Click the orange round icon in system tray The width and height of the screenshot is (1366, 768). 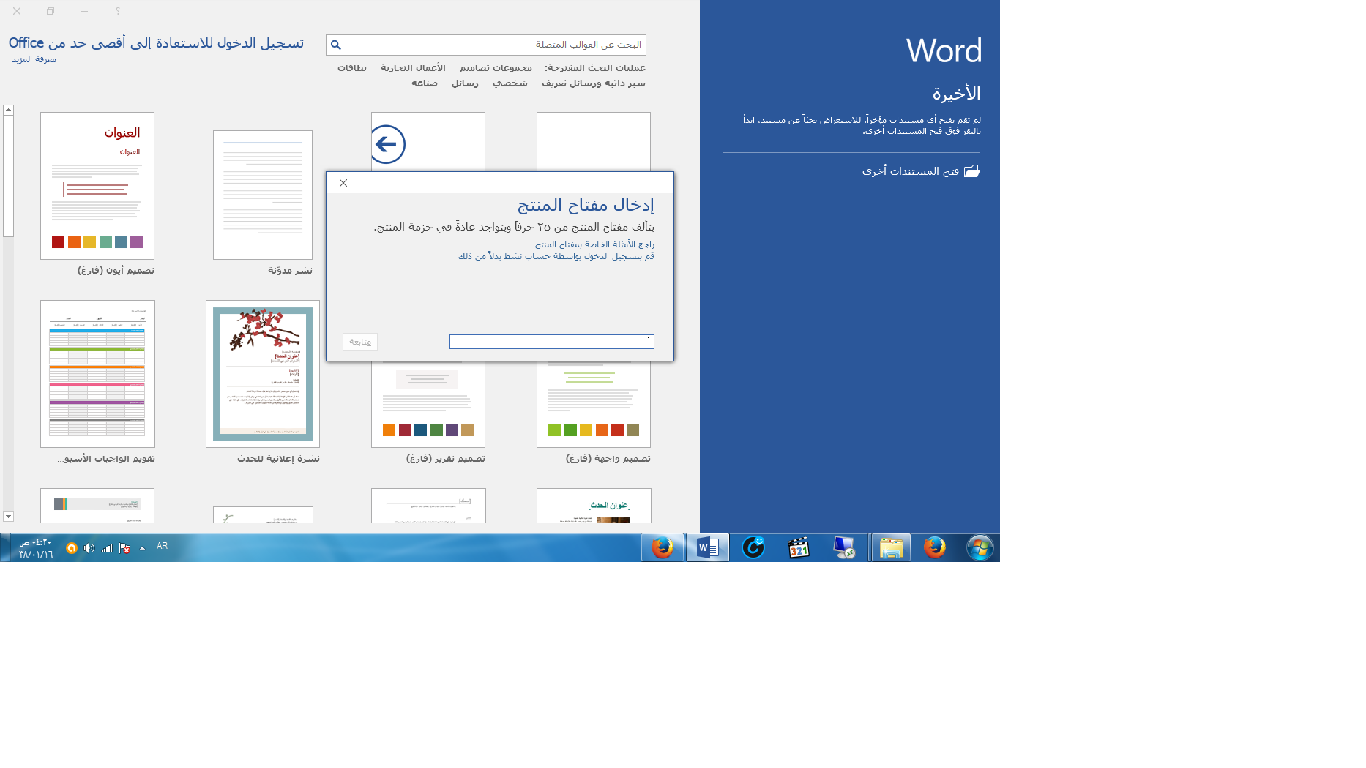point(72,548)
